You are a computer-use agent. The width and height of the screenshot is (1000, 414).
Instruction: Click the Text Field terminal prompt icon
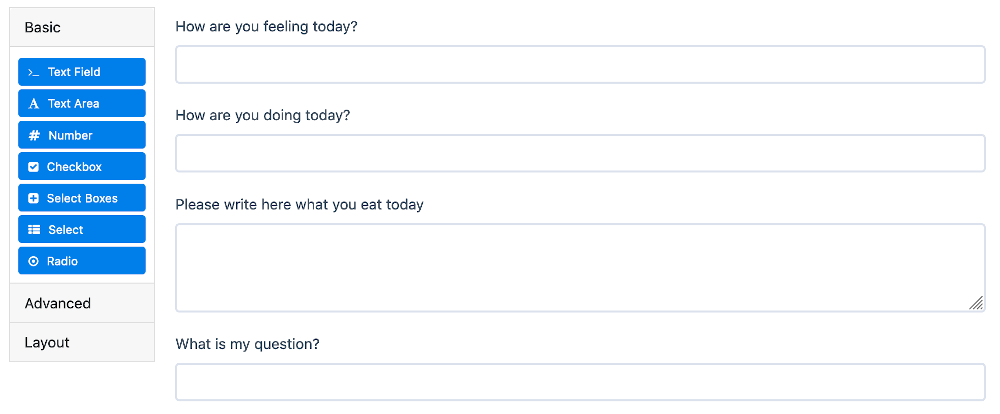coord(34,73)
